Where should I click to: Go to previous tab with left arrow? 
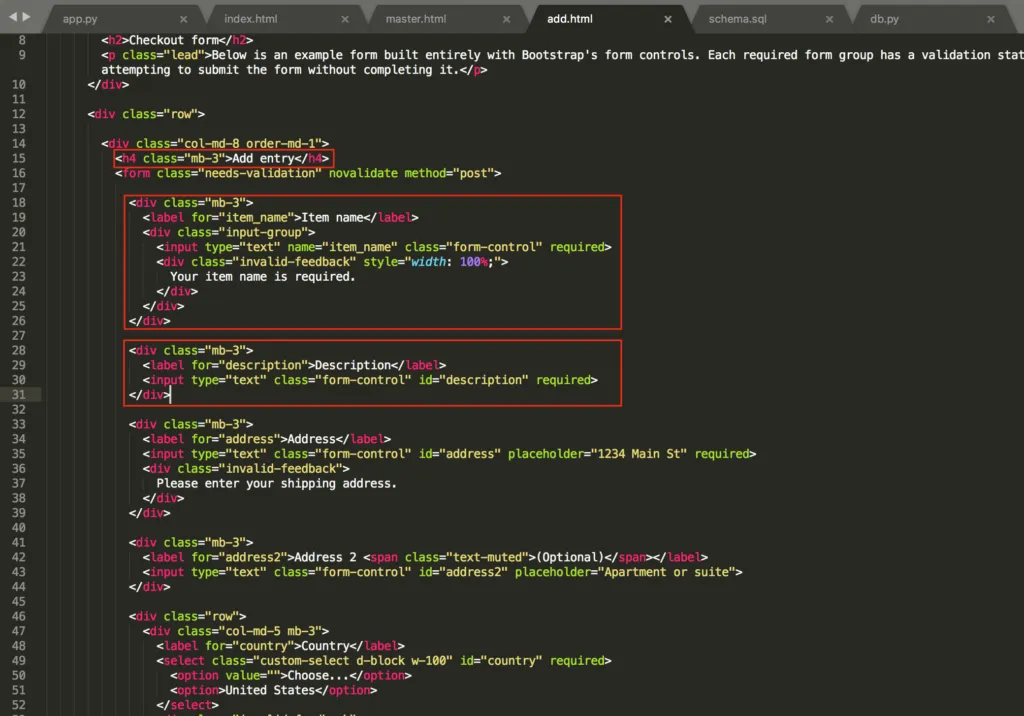pos(12,16)
